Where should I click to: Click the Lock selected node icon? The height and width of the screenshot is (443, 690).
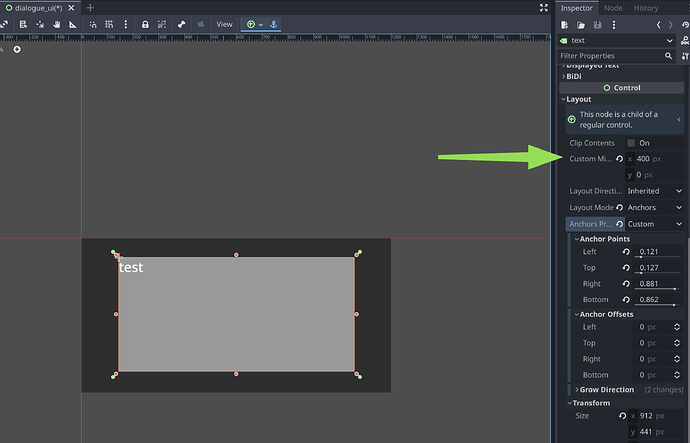(145, 25)
